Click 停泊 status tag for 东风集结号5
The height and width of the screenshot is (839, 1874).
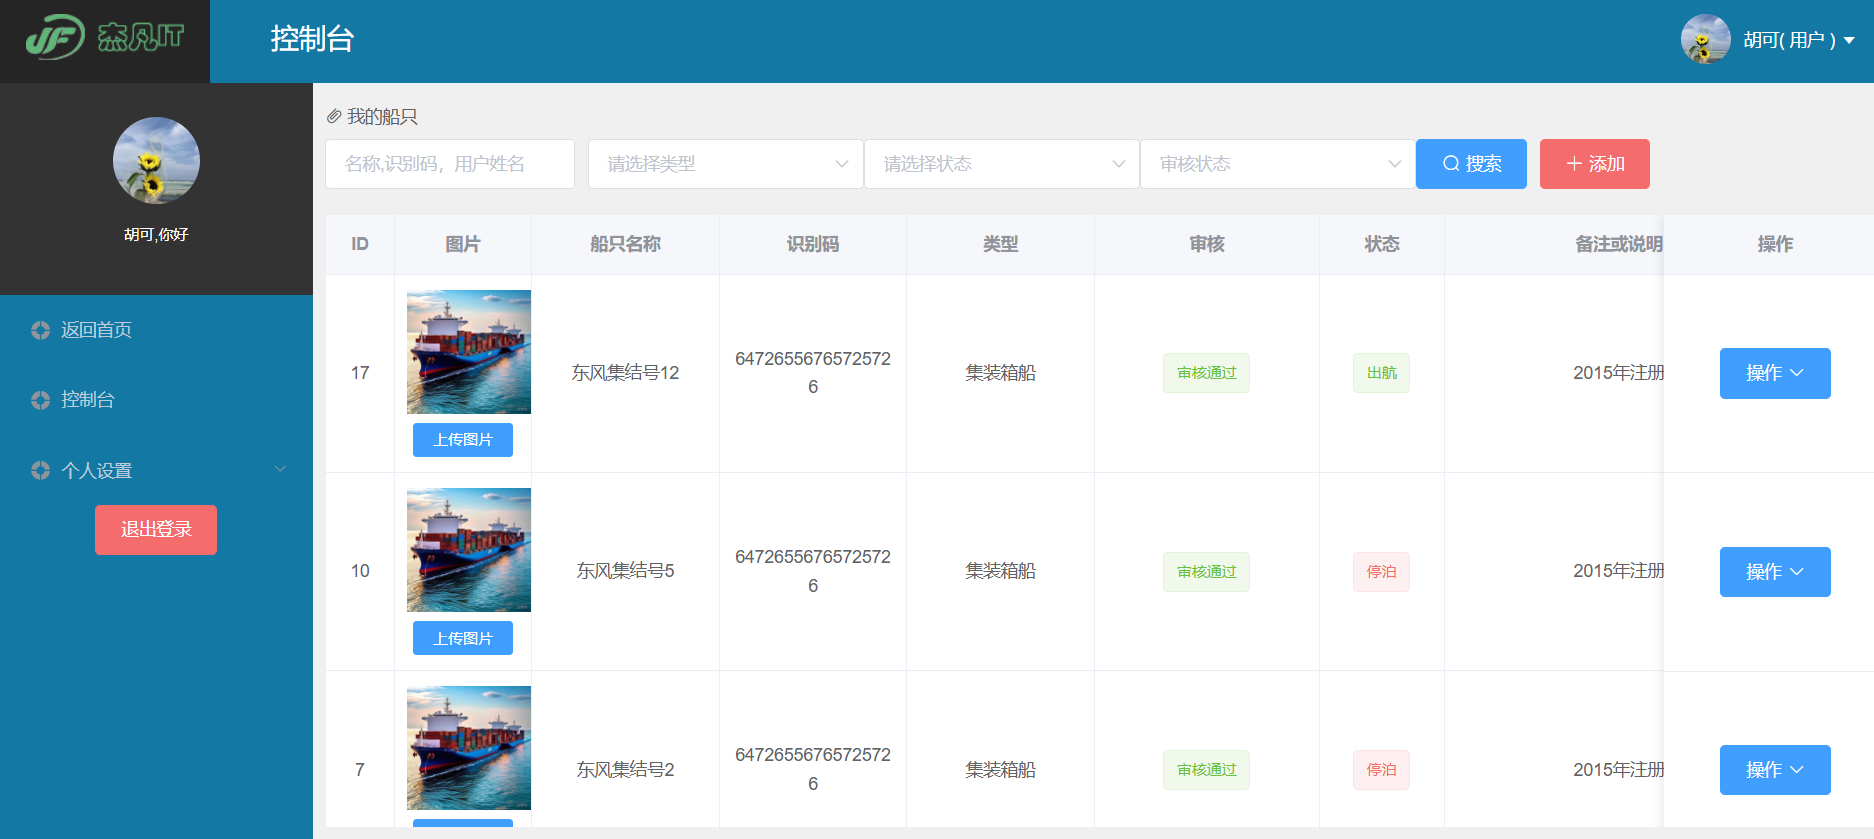(x=1381, y=572)
